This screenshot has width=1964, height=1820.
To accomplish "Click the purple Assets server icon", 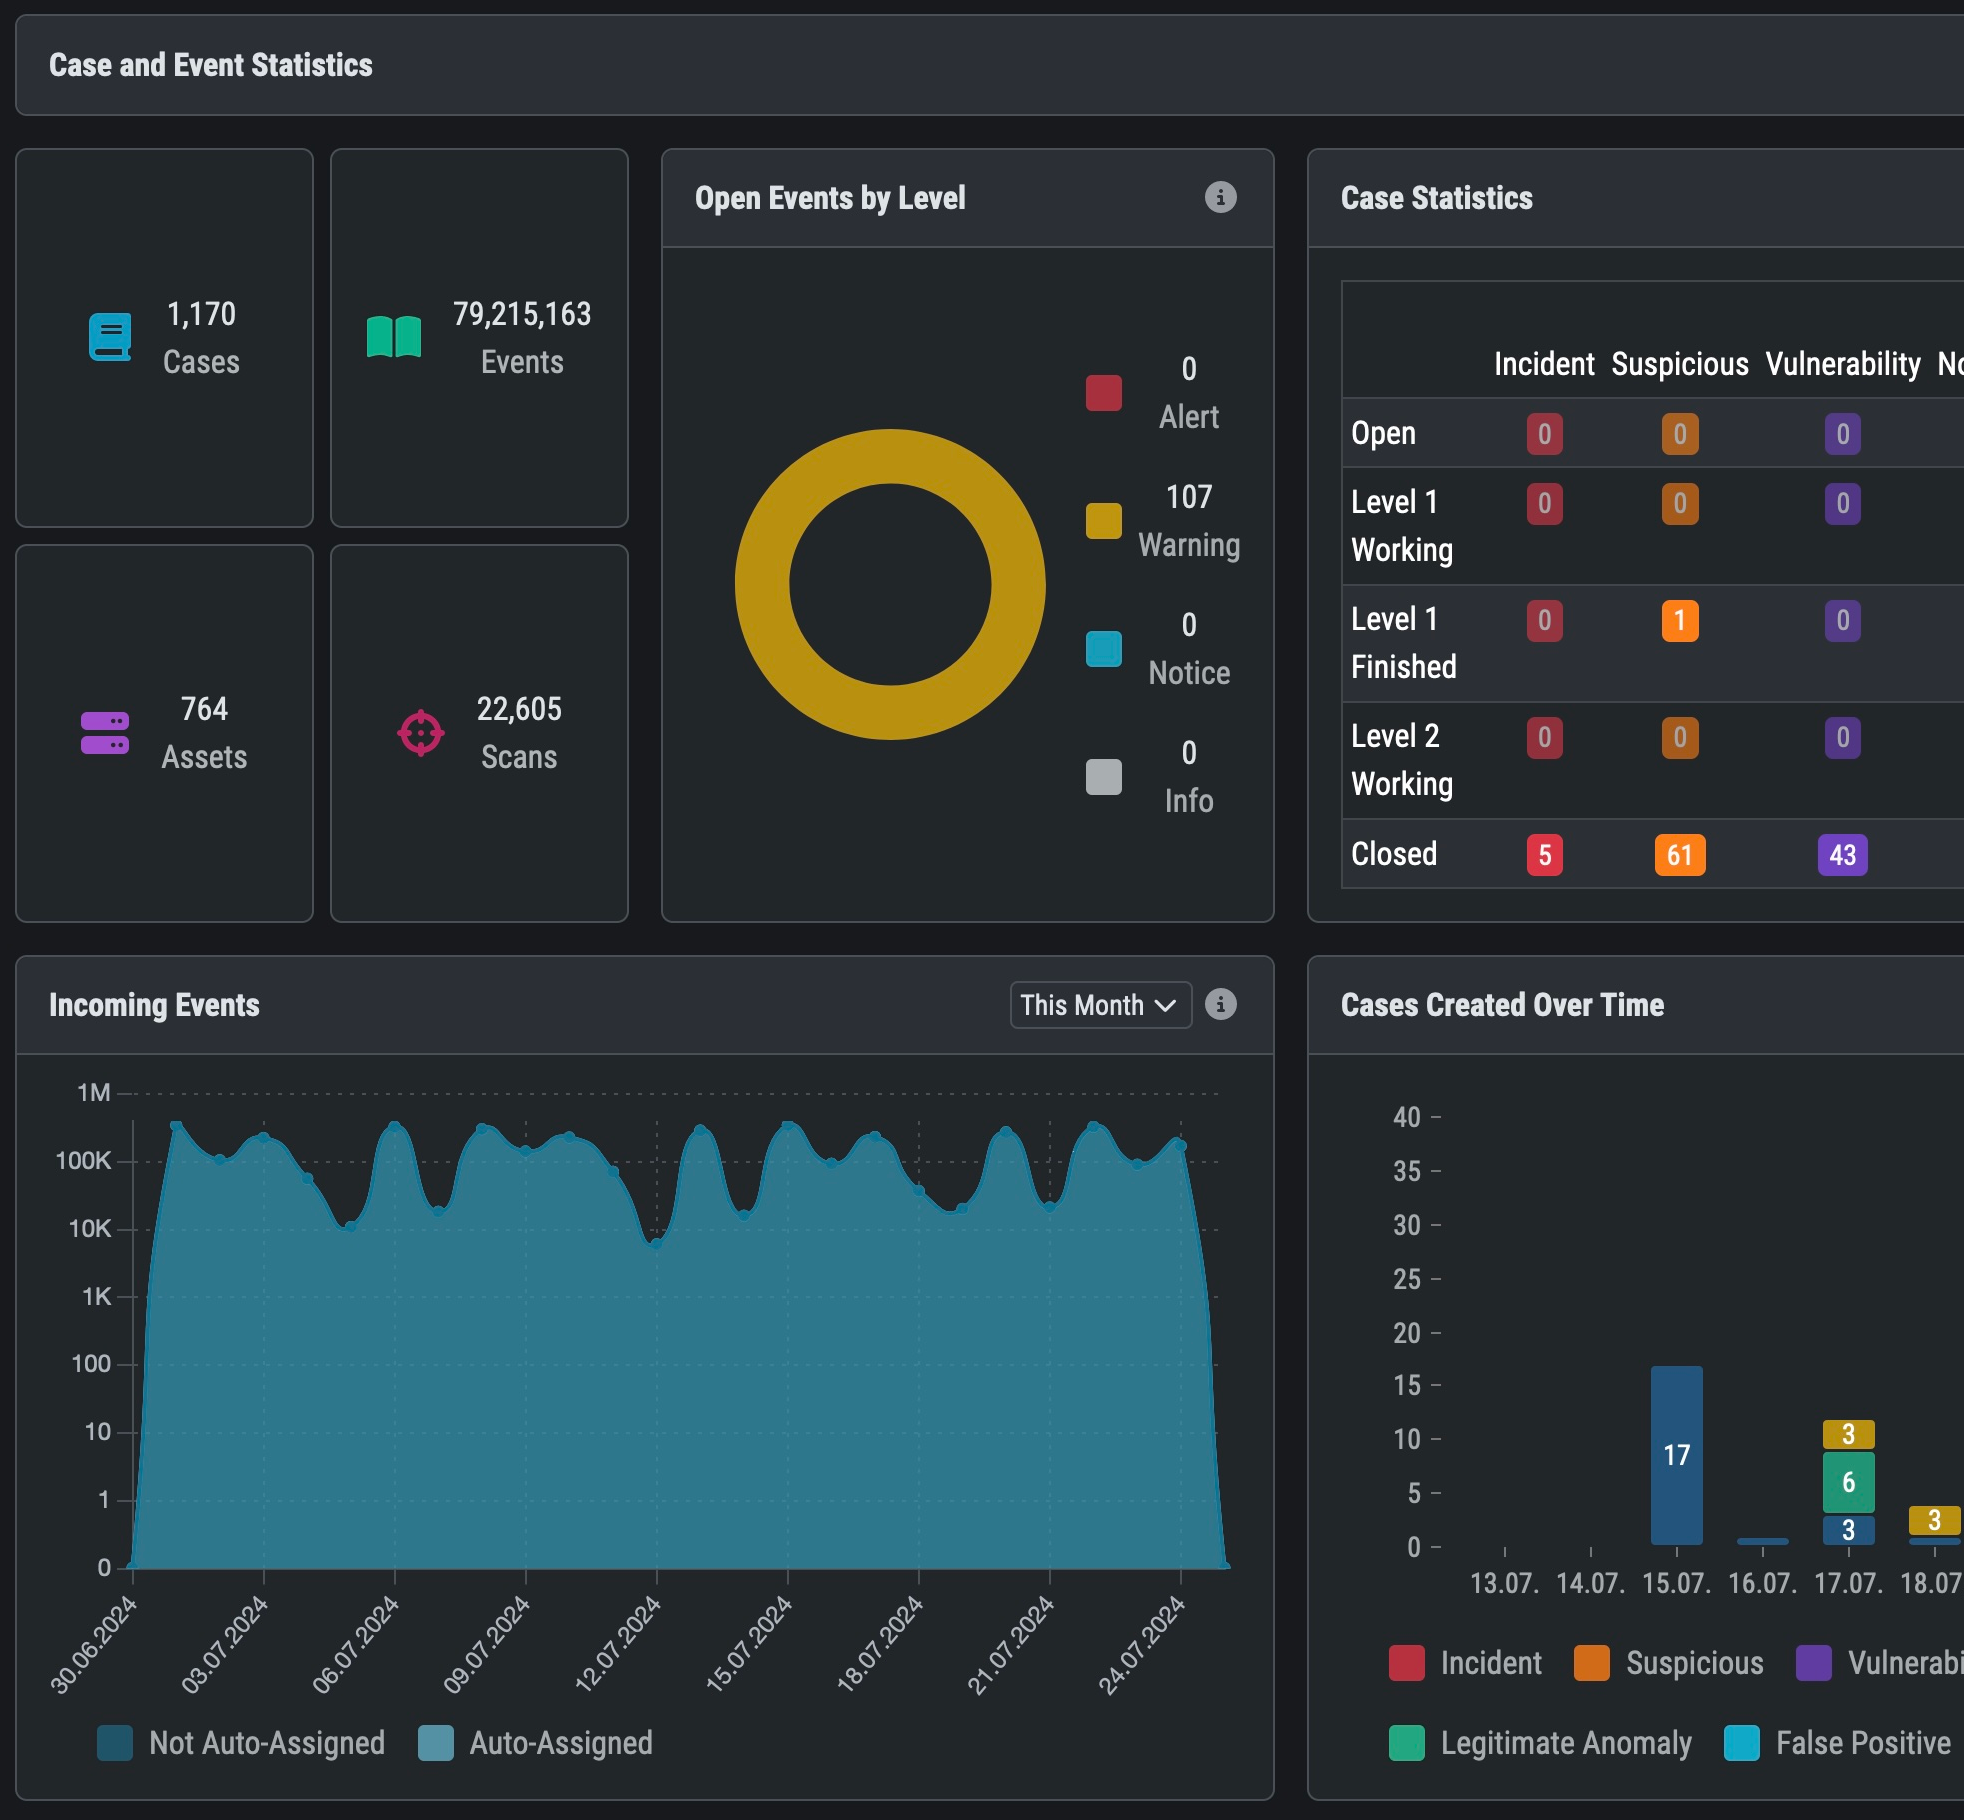I will (105, 733).
